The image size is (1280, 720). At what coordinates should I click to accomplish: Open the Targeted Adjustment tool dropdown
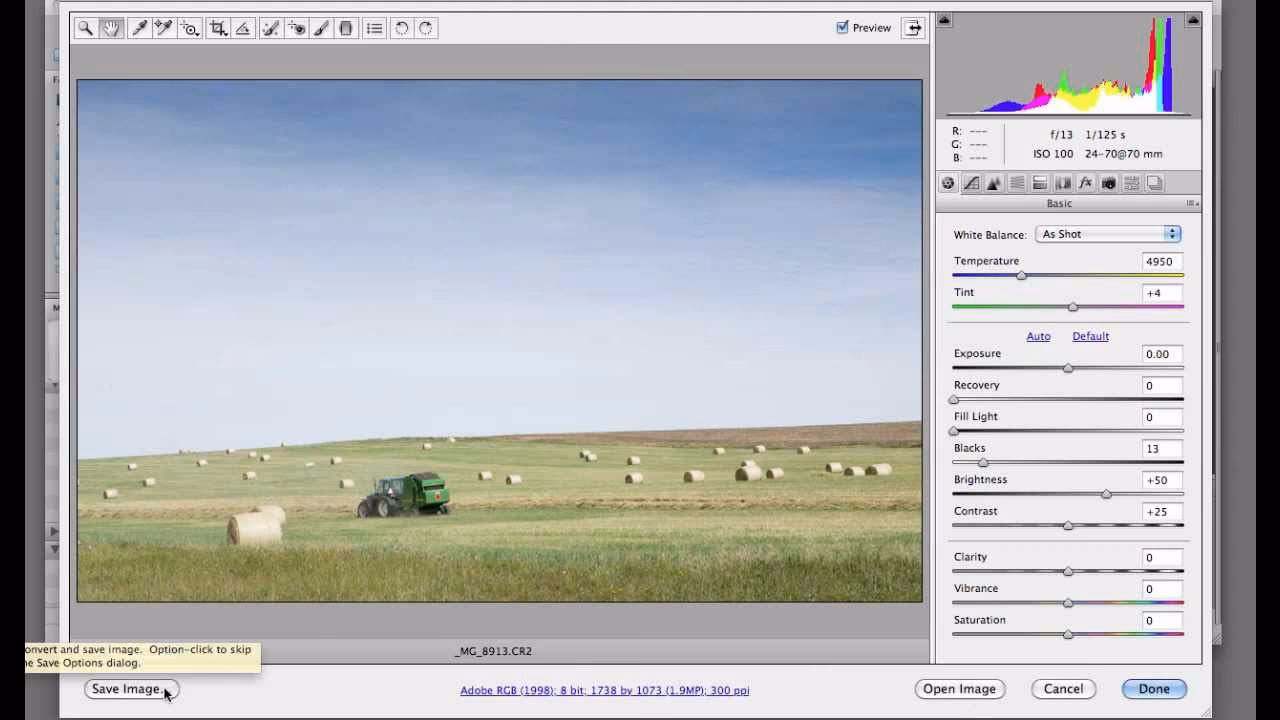pos(189,28)
